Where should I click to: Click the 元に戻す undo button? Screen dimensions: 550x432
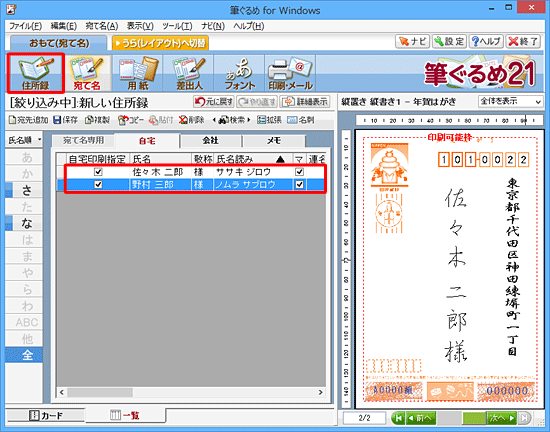coord(214,102)
